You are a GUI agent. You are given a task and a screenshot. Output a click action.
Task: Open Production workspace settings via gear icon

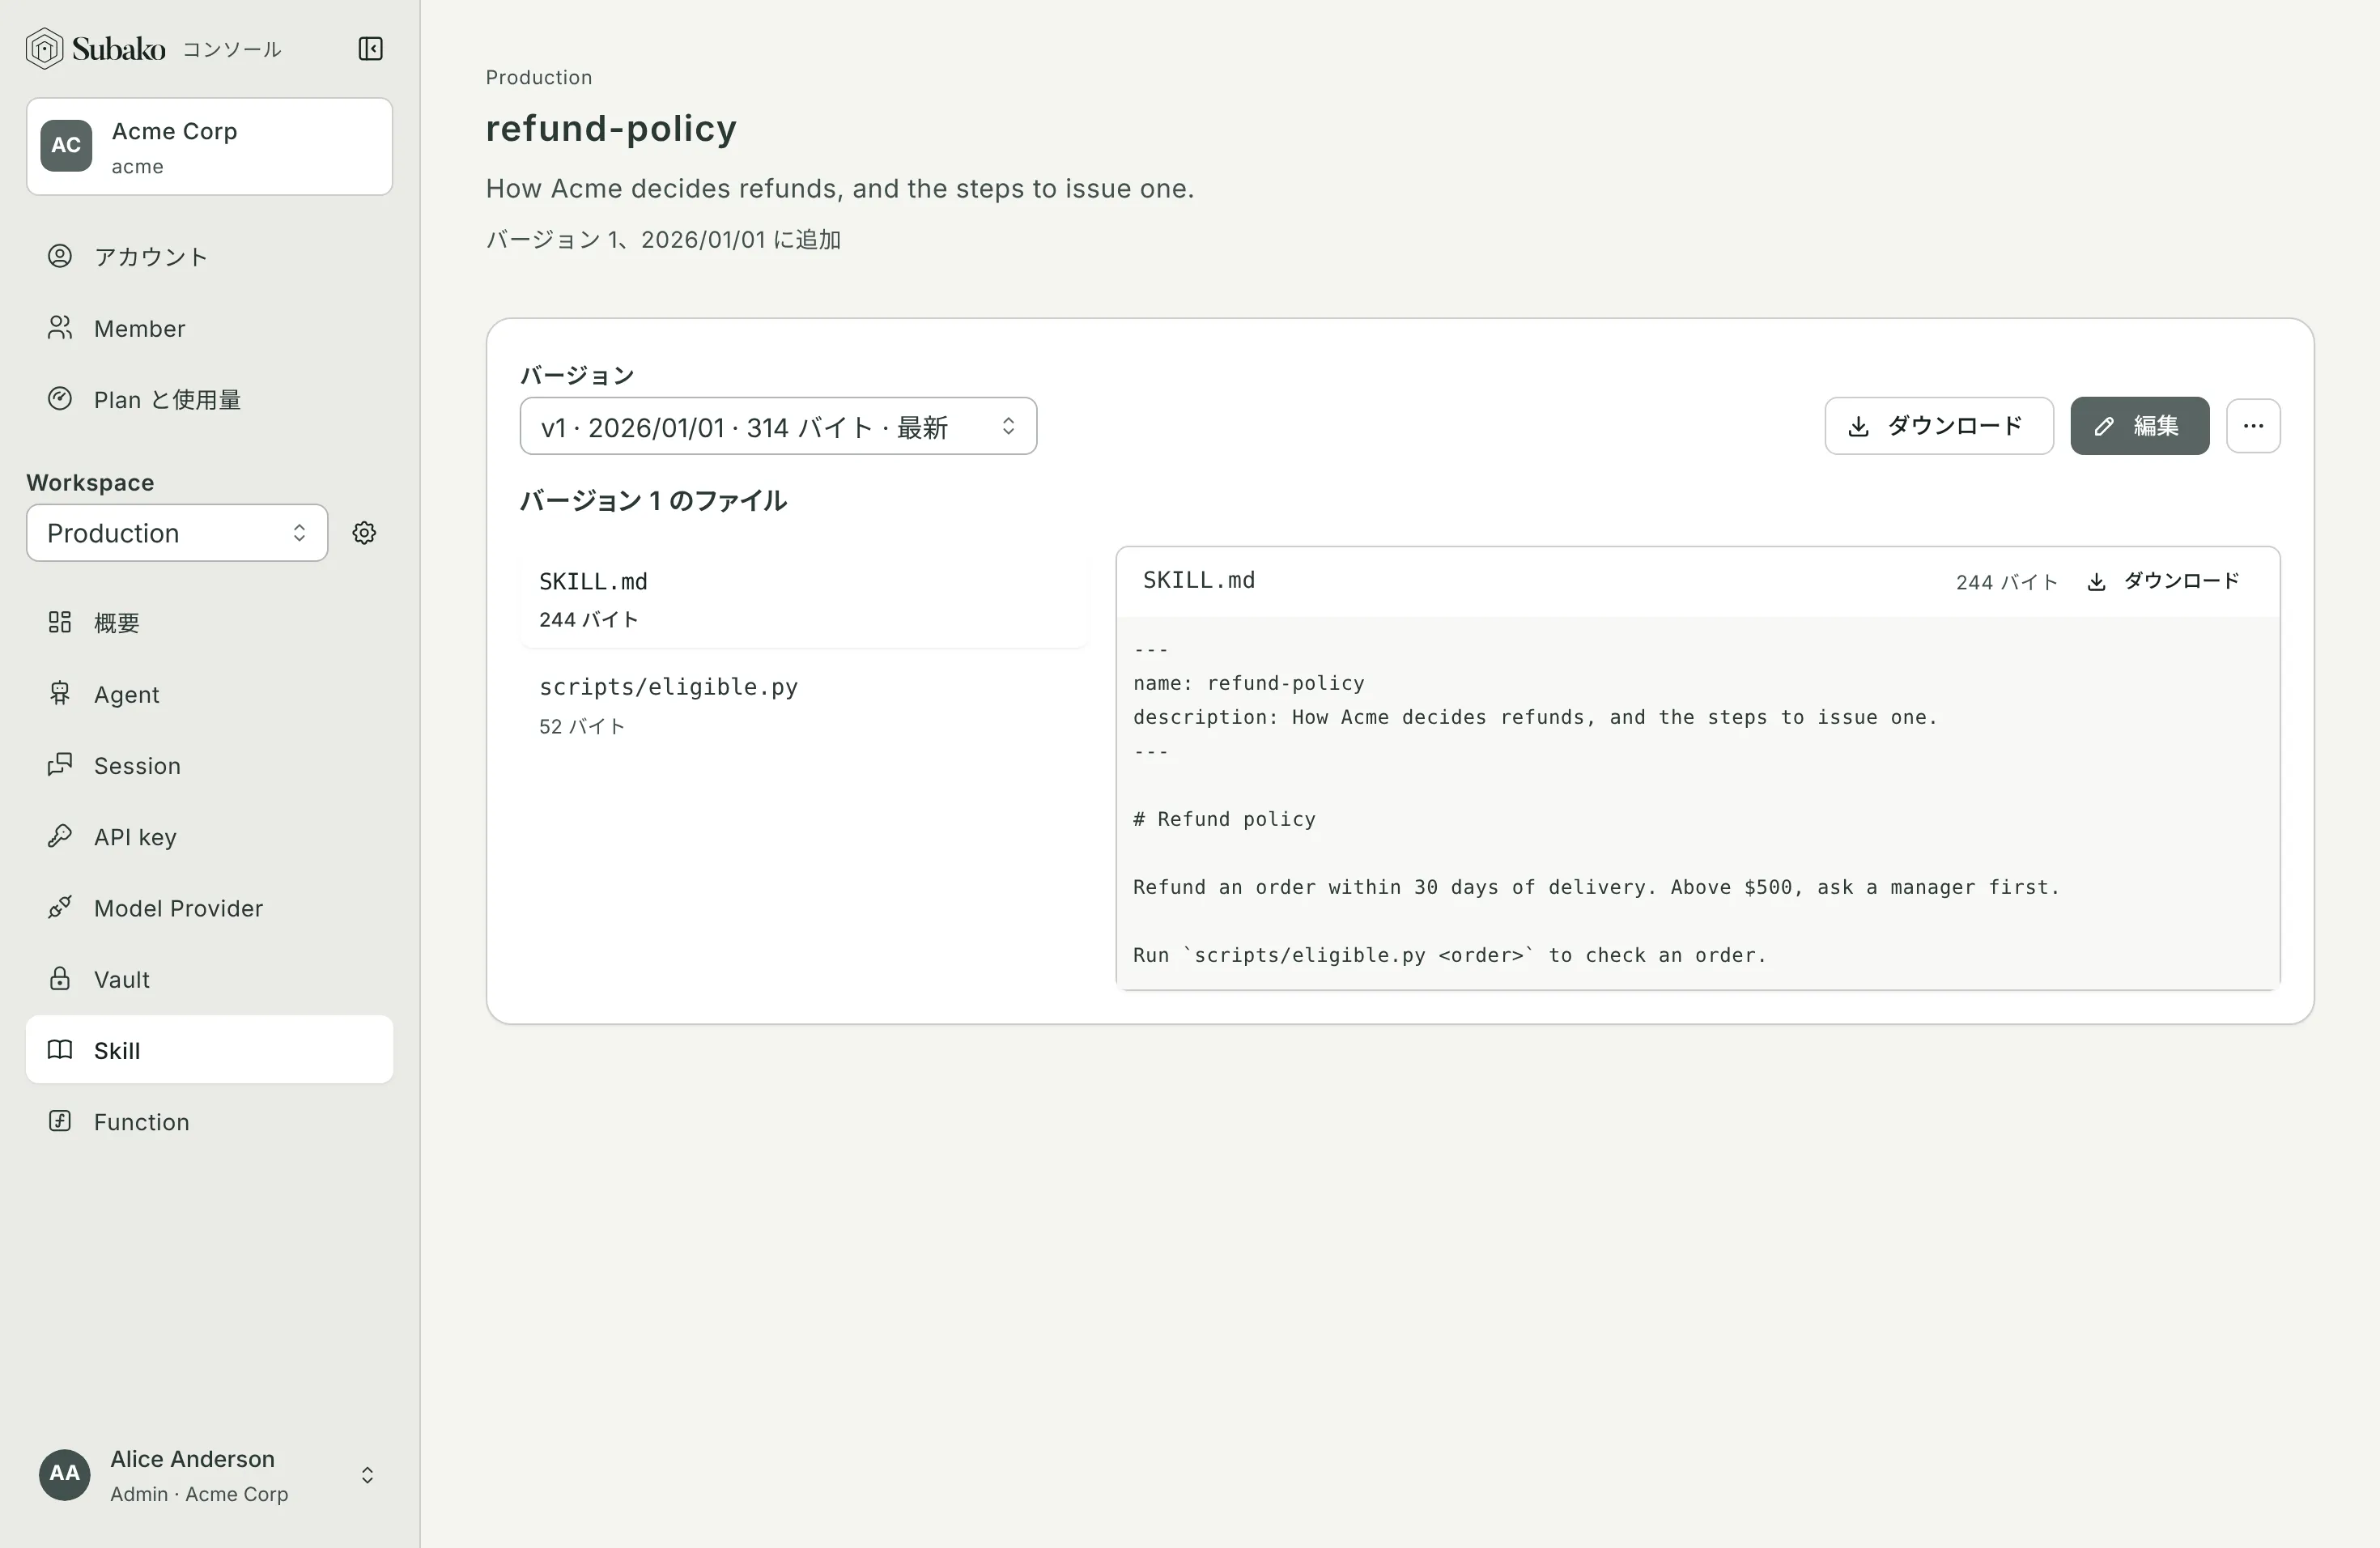(x=364, y=533)
